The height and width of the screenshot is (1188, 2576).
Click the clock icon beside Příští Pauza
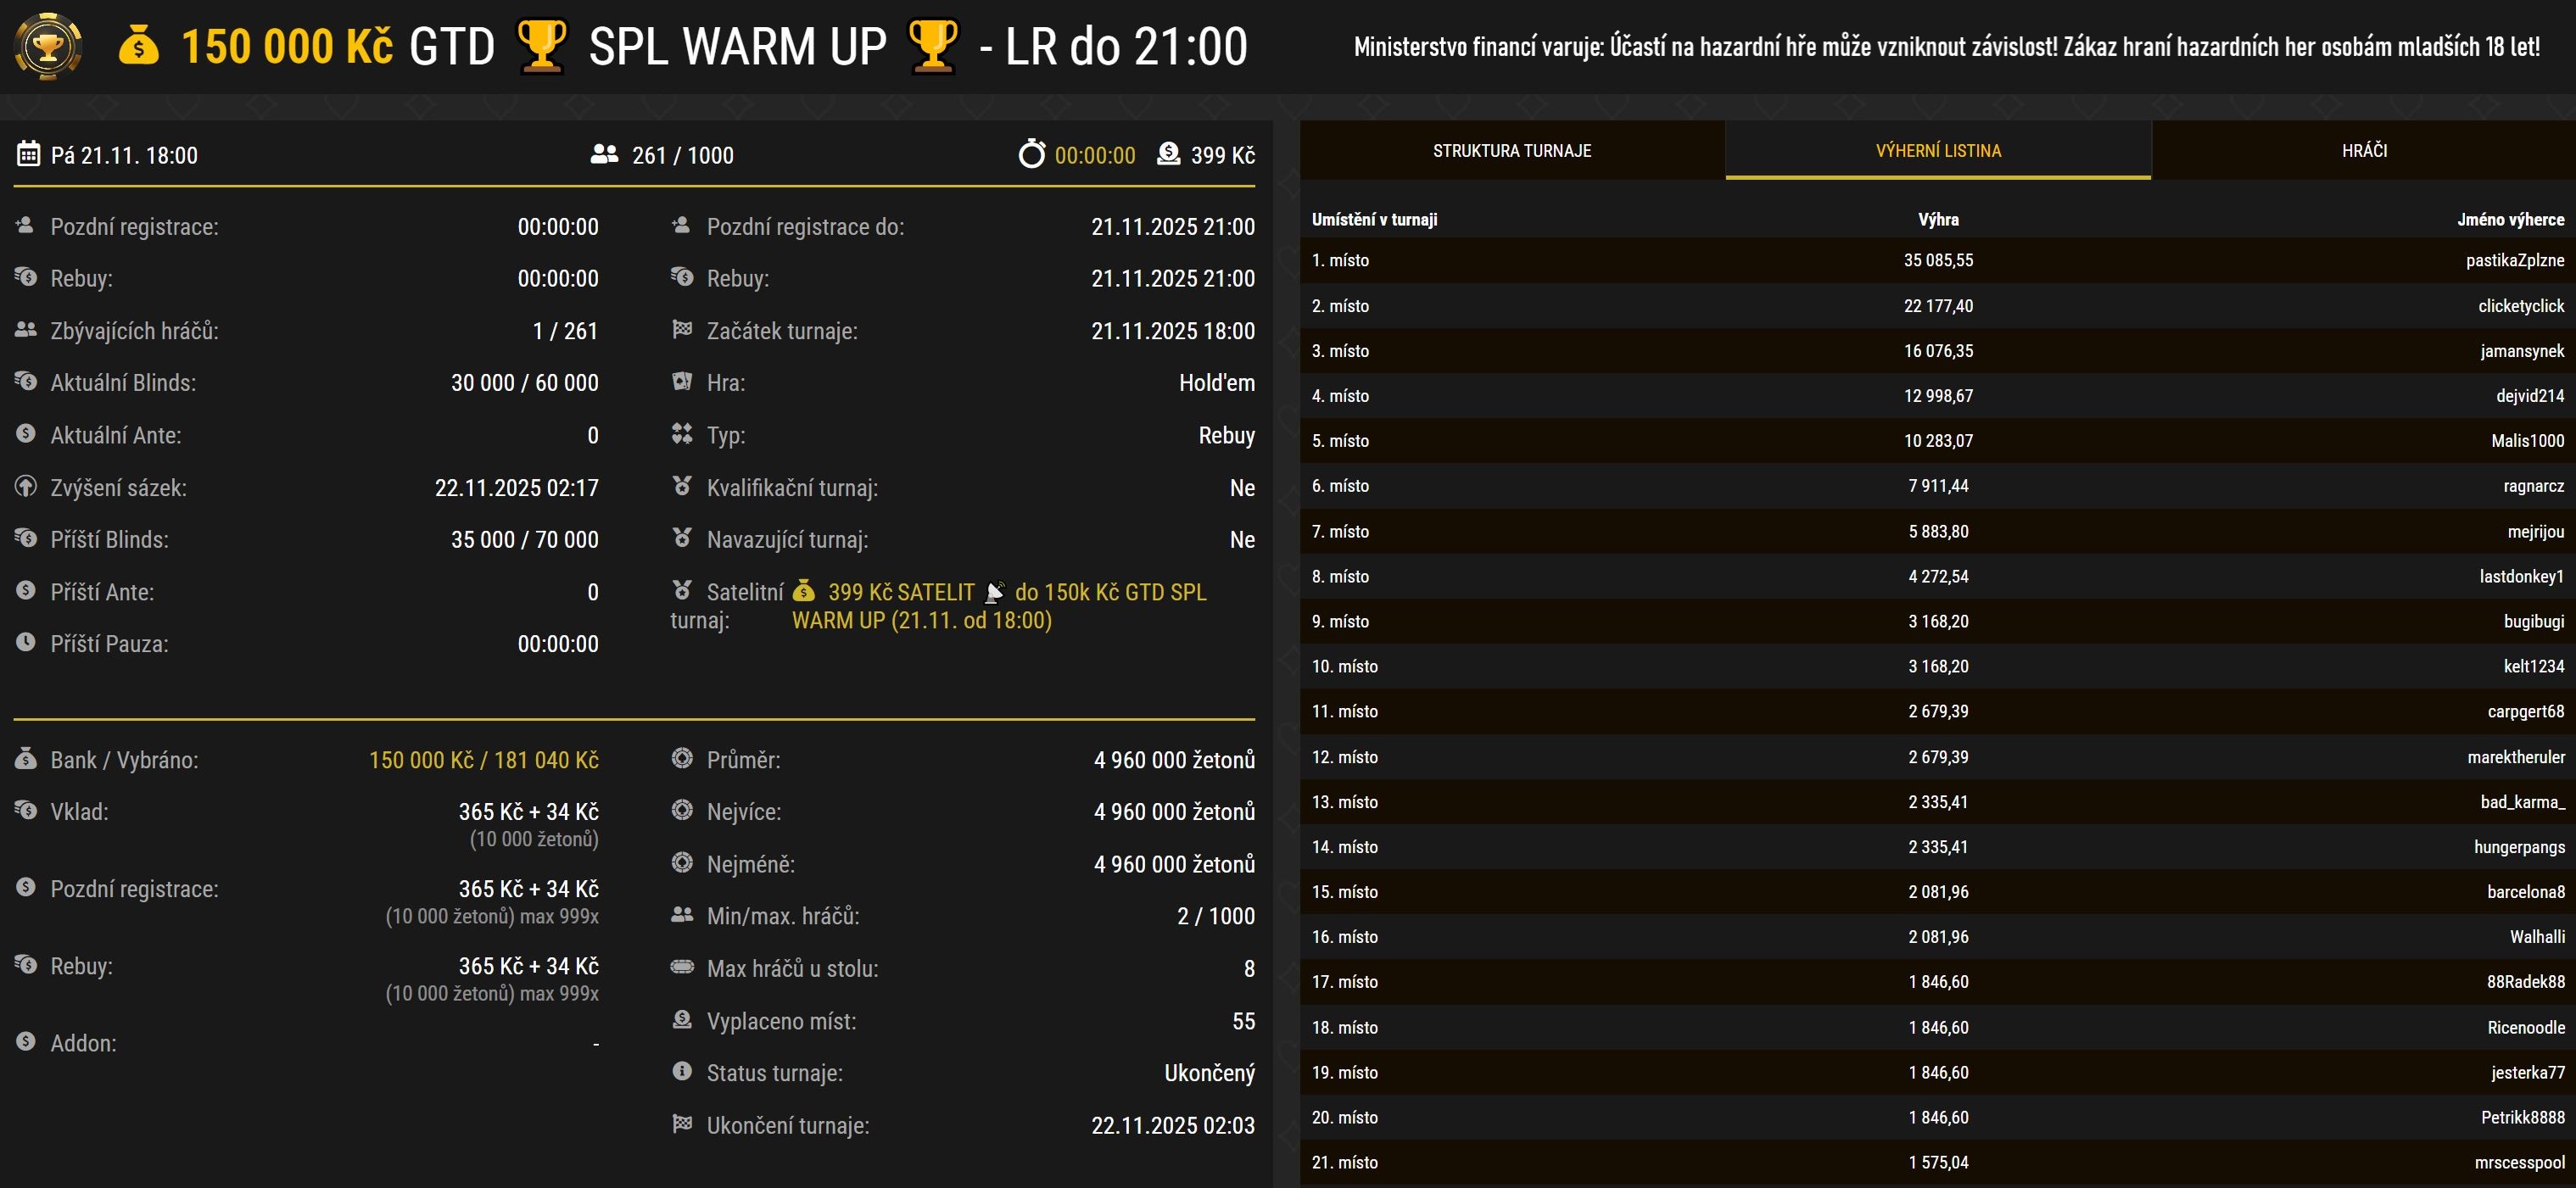tap(26, 642)
